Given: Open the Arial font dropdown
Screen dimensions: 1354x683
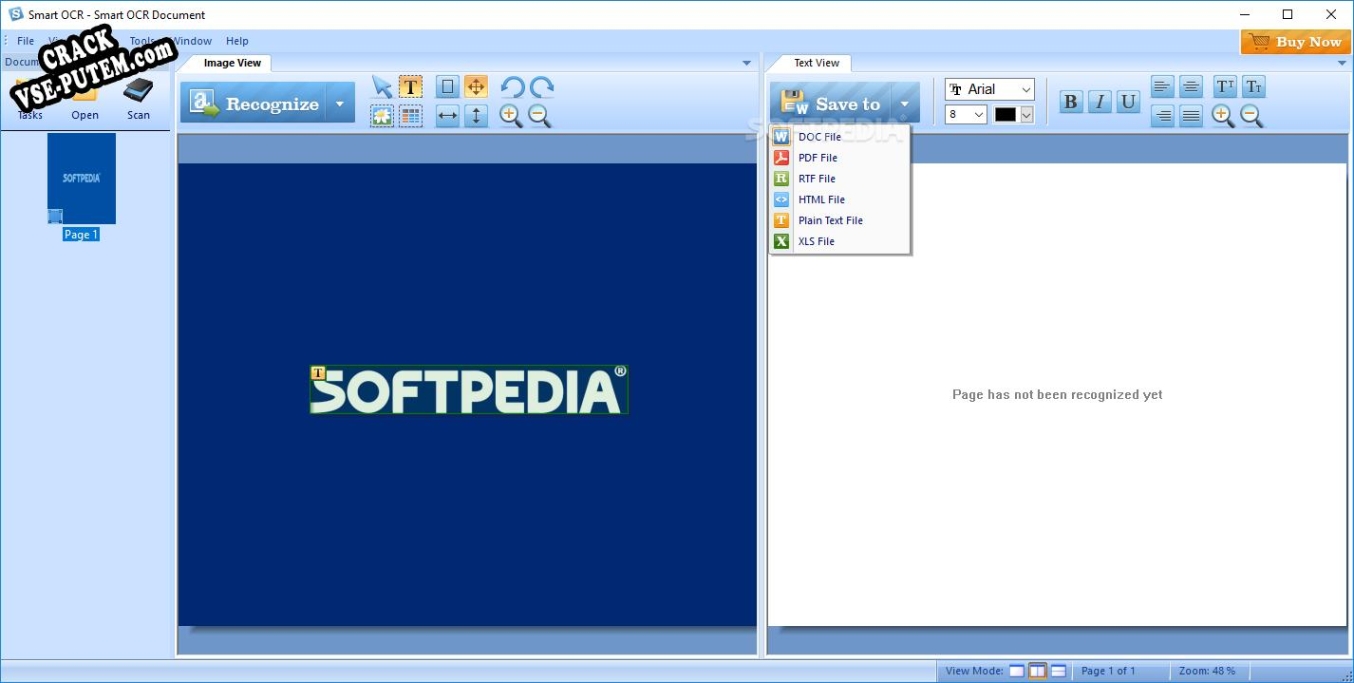Looking at the screenshot, I should tap(990, 90).
